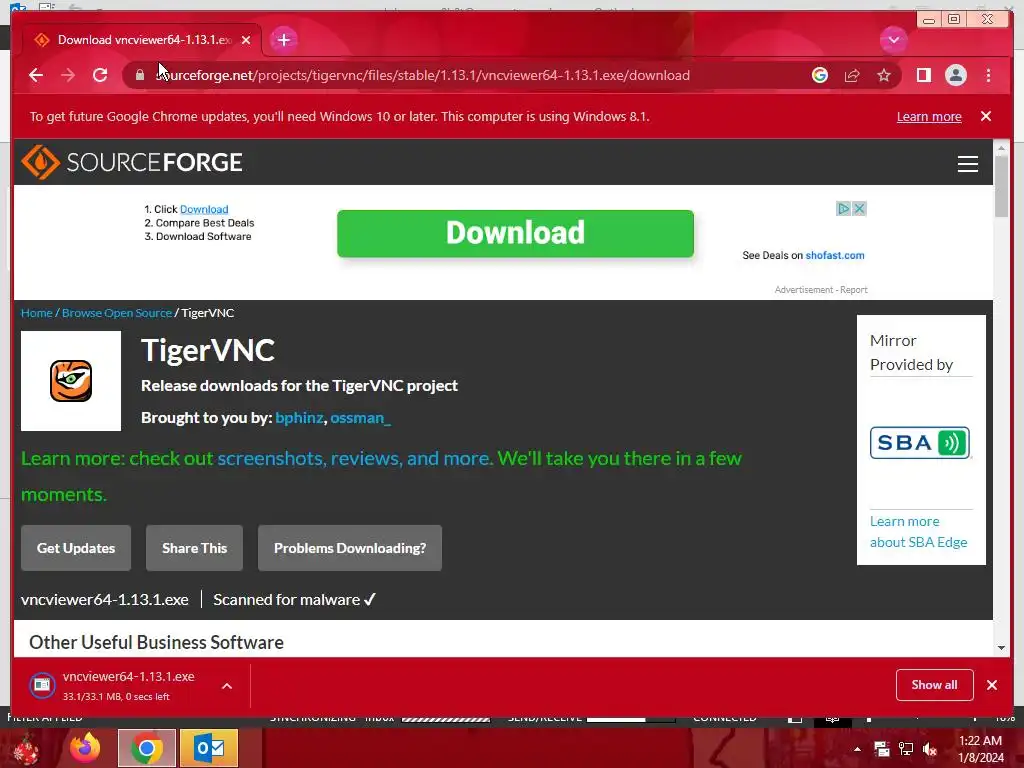
Task: Open Browse Open Source breadcrumb
Action: pos(117,313)
